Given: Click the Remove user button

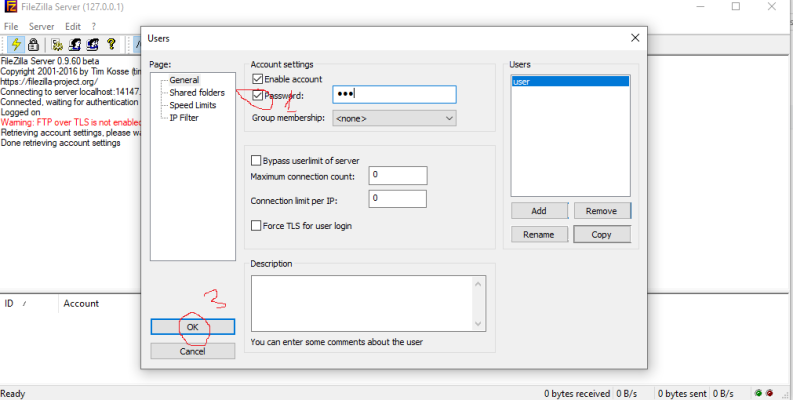Looking at the screenshot, I should click(x=602, y=211).
